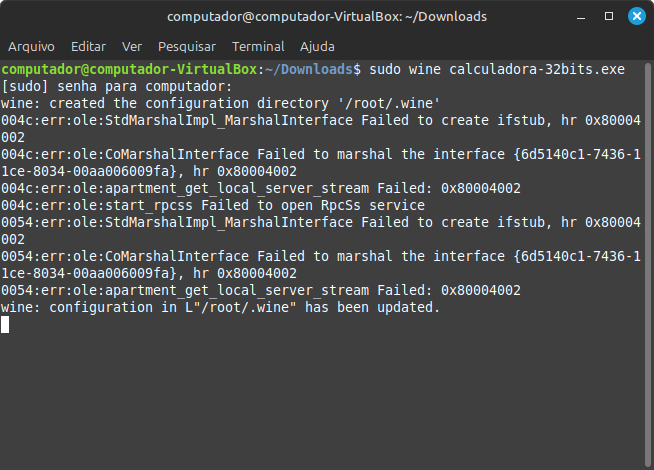Click the 'start_rpcss Failed to open RpcSs' line
Screen dimensions: 654x470
[x=213, y=205]
